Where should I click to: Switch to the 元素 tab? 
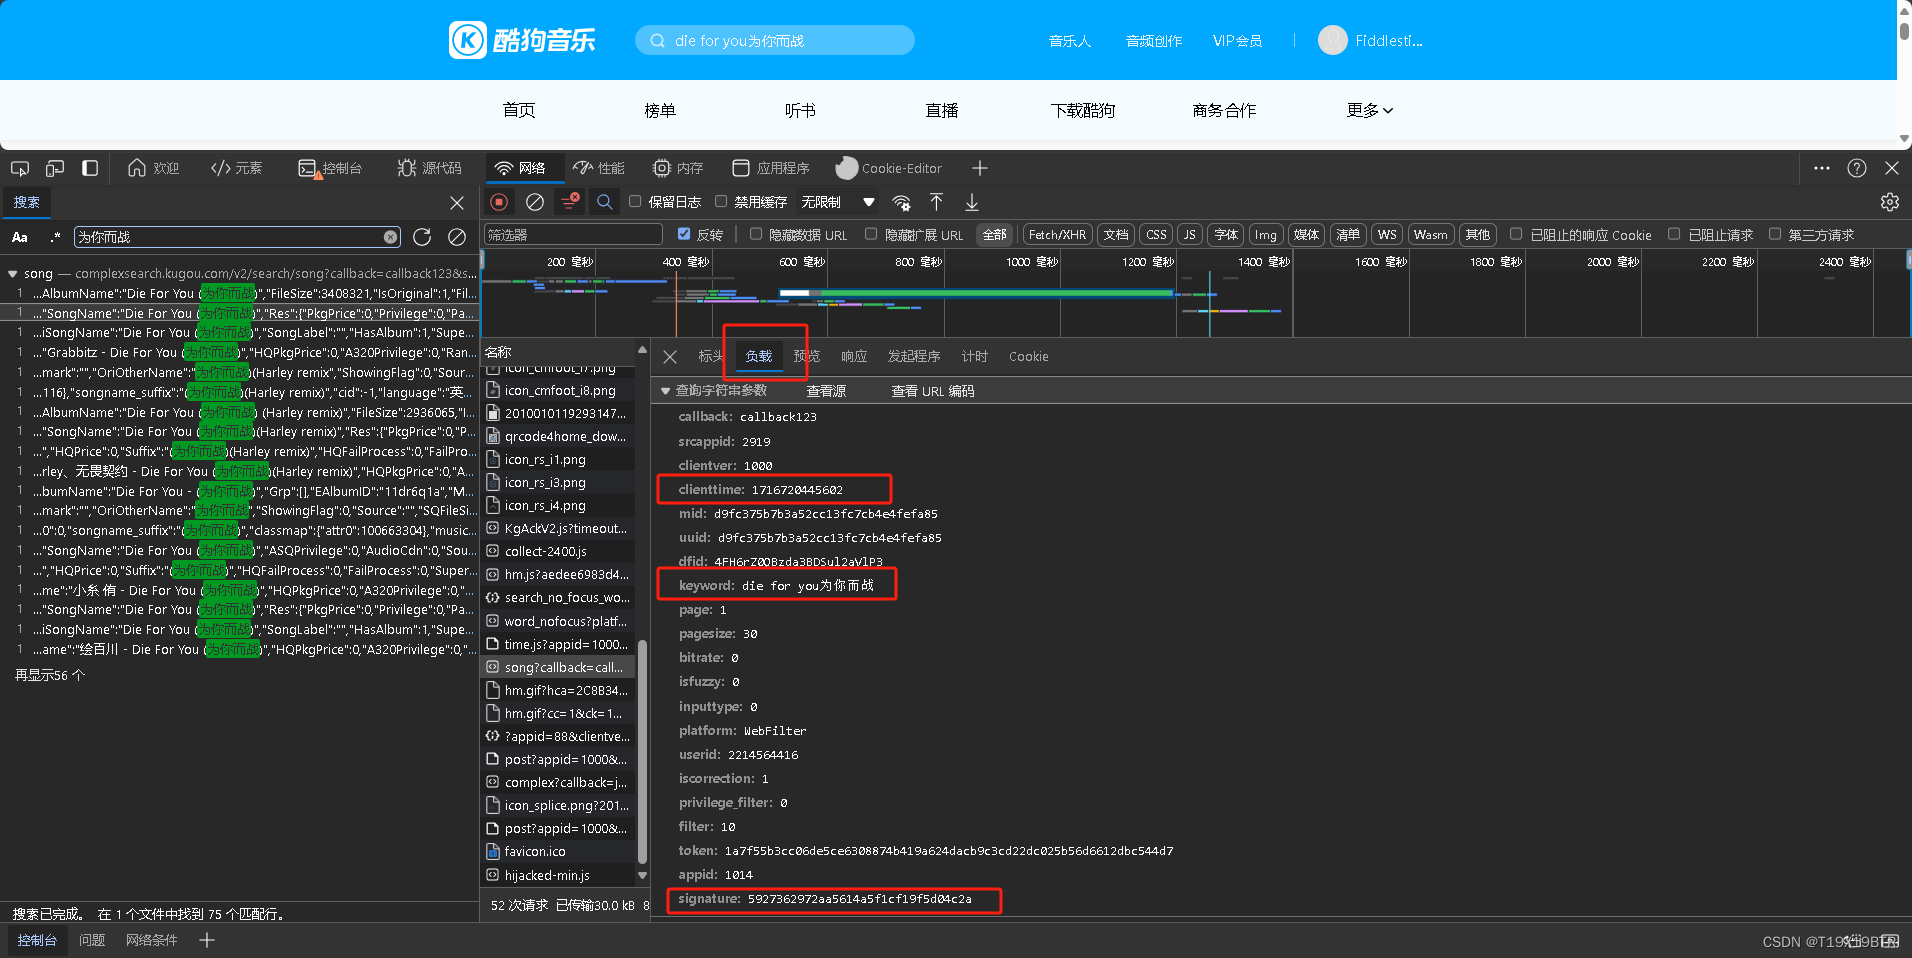[237, 168]
